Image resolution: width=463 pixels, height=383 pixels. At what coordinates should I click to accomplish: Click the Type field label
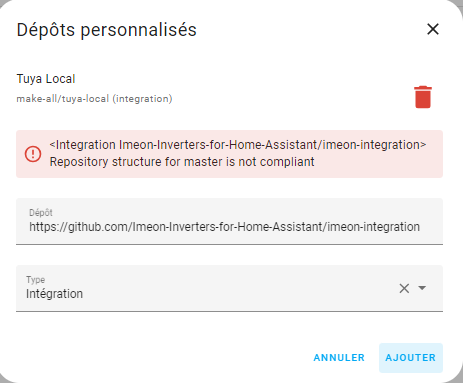click(x=35, y=280)
